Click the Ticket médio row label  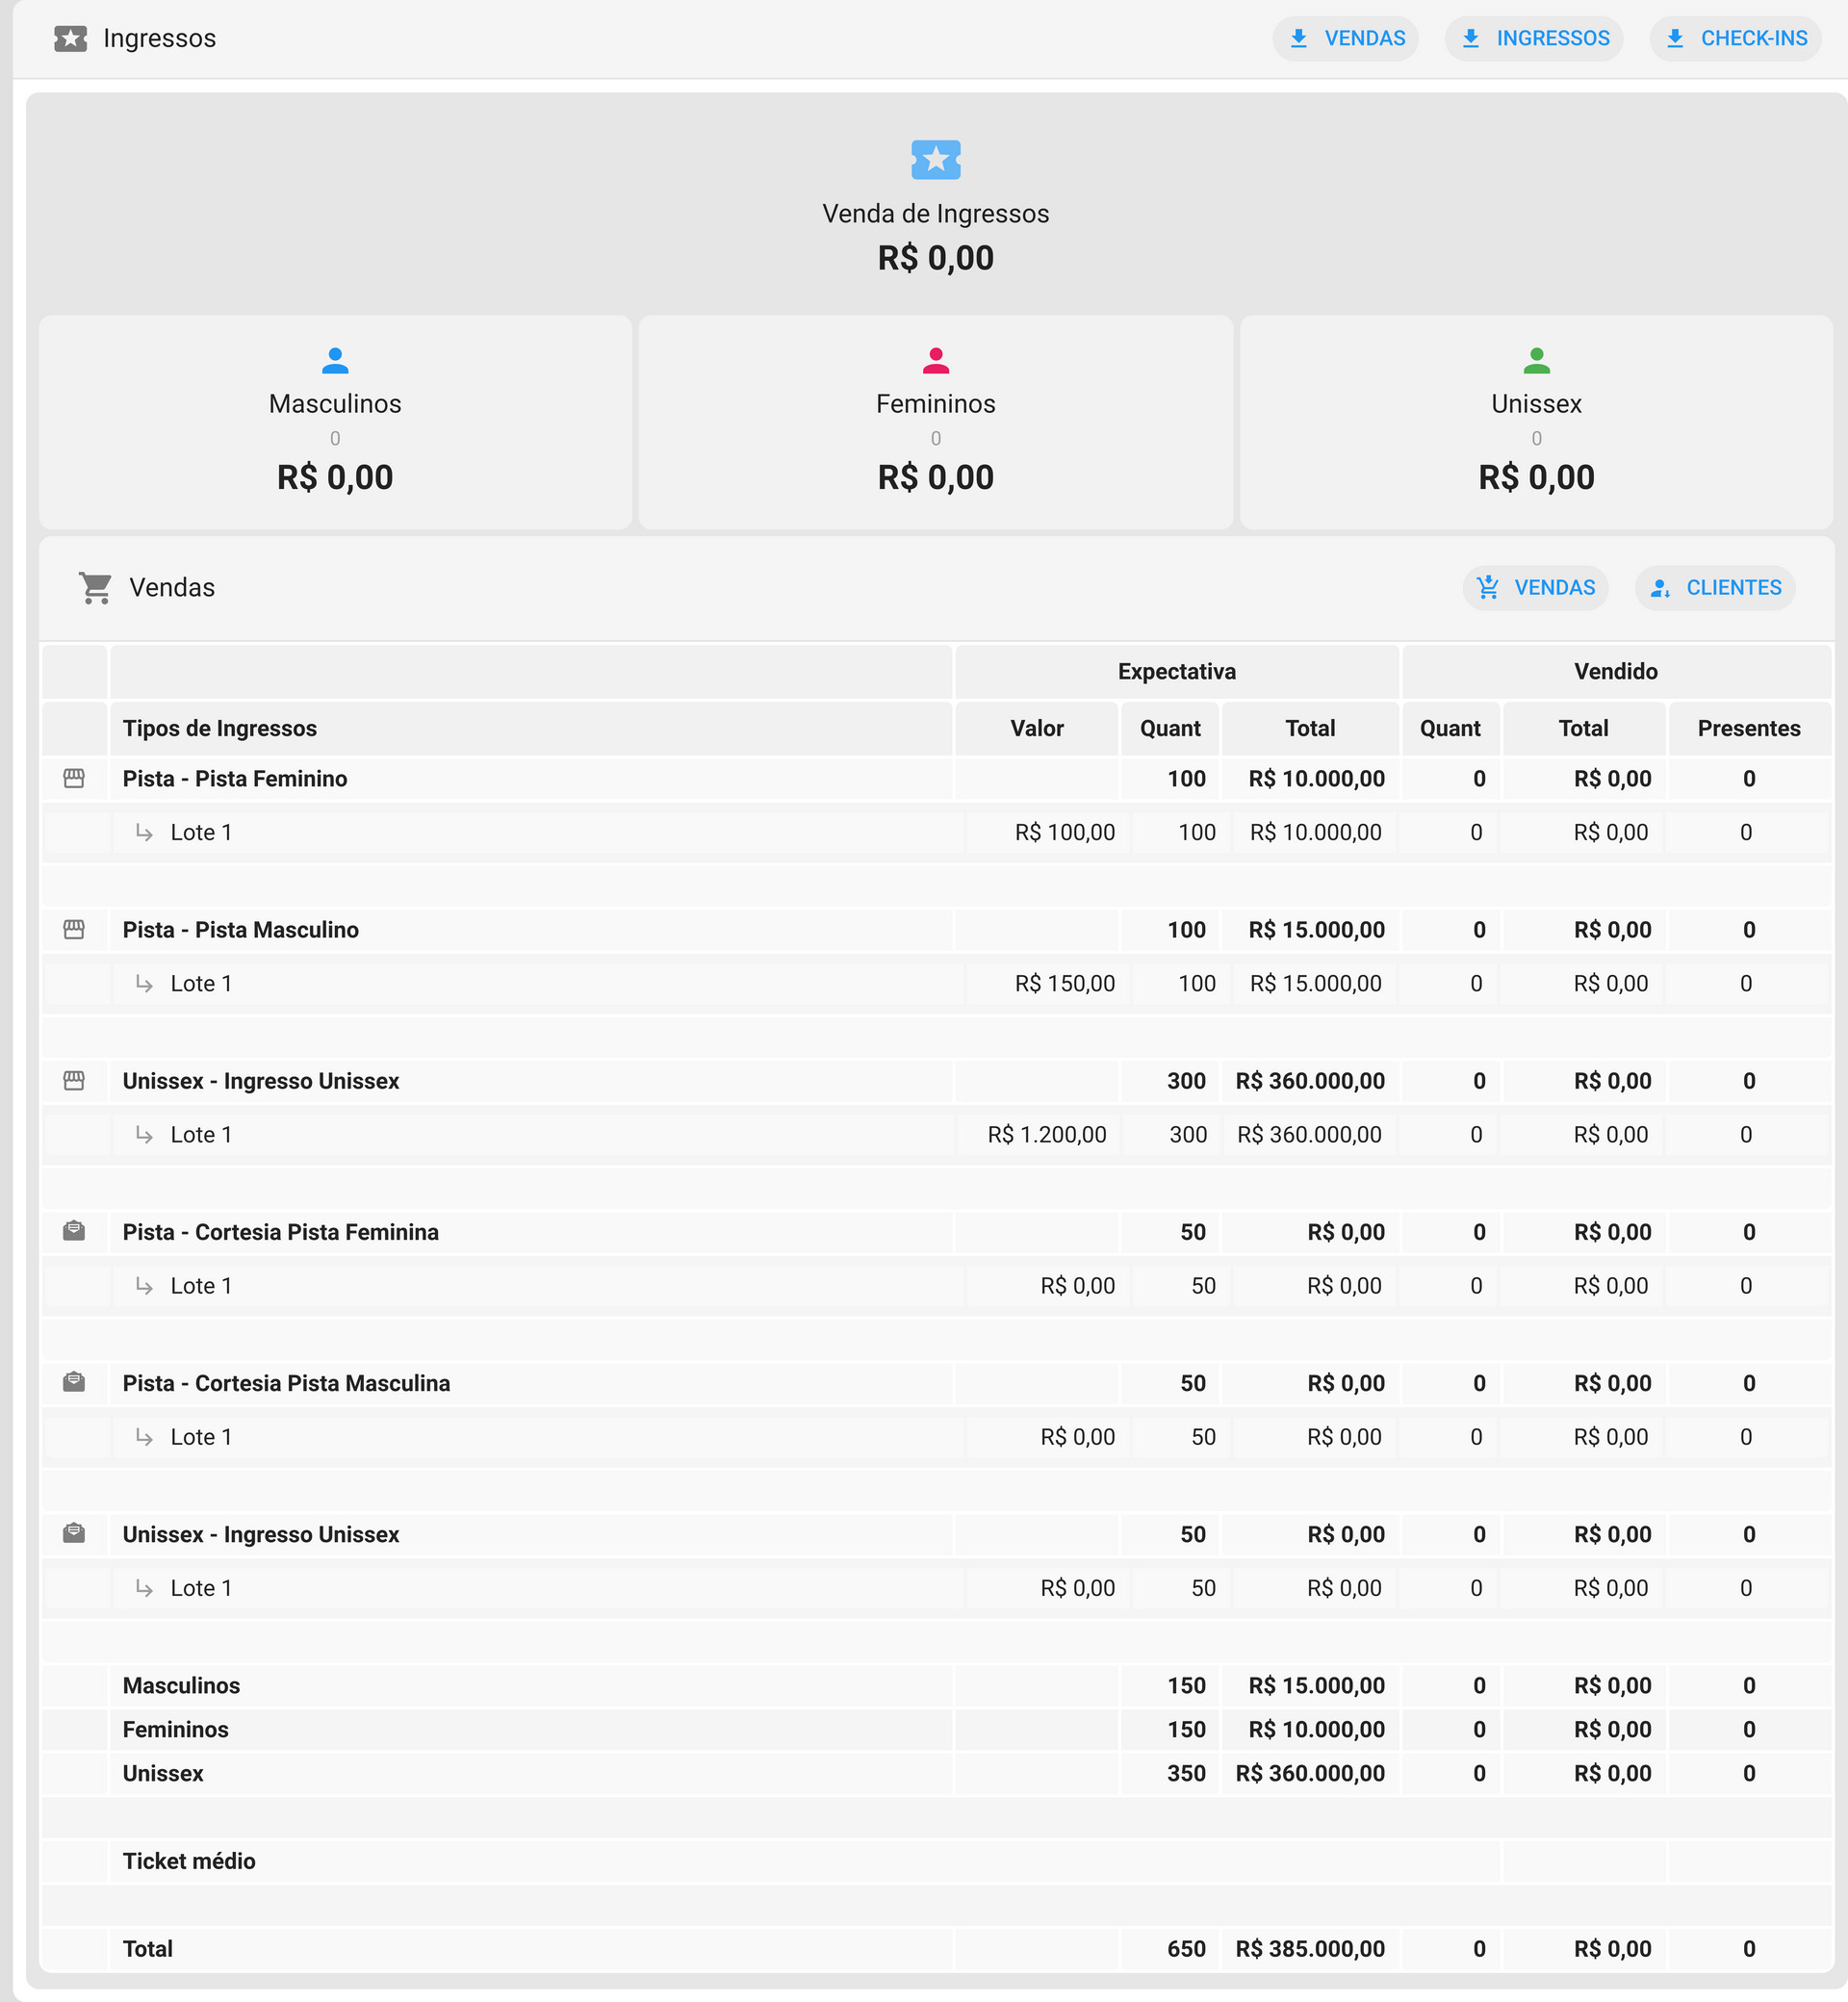(x=189, y=1860)
